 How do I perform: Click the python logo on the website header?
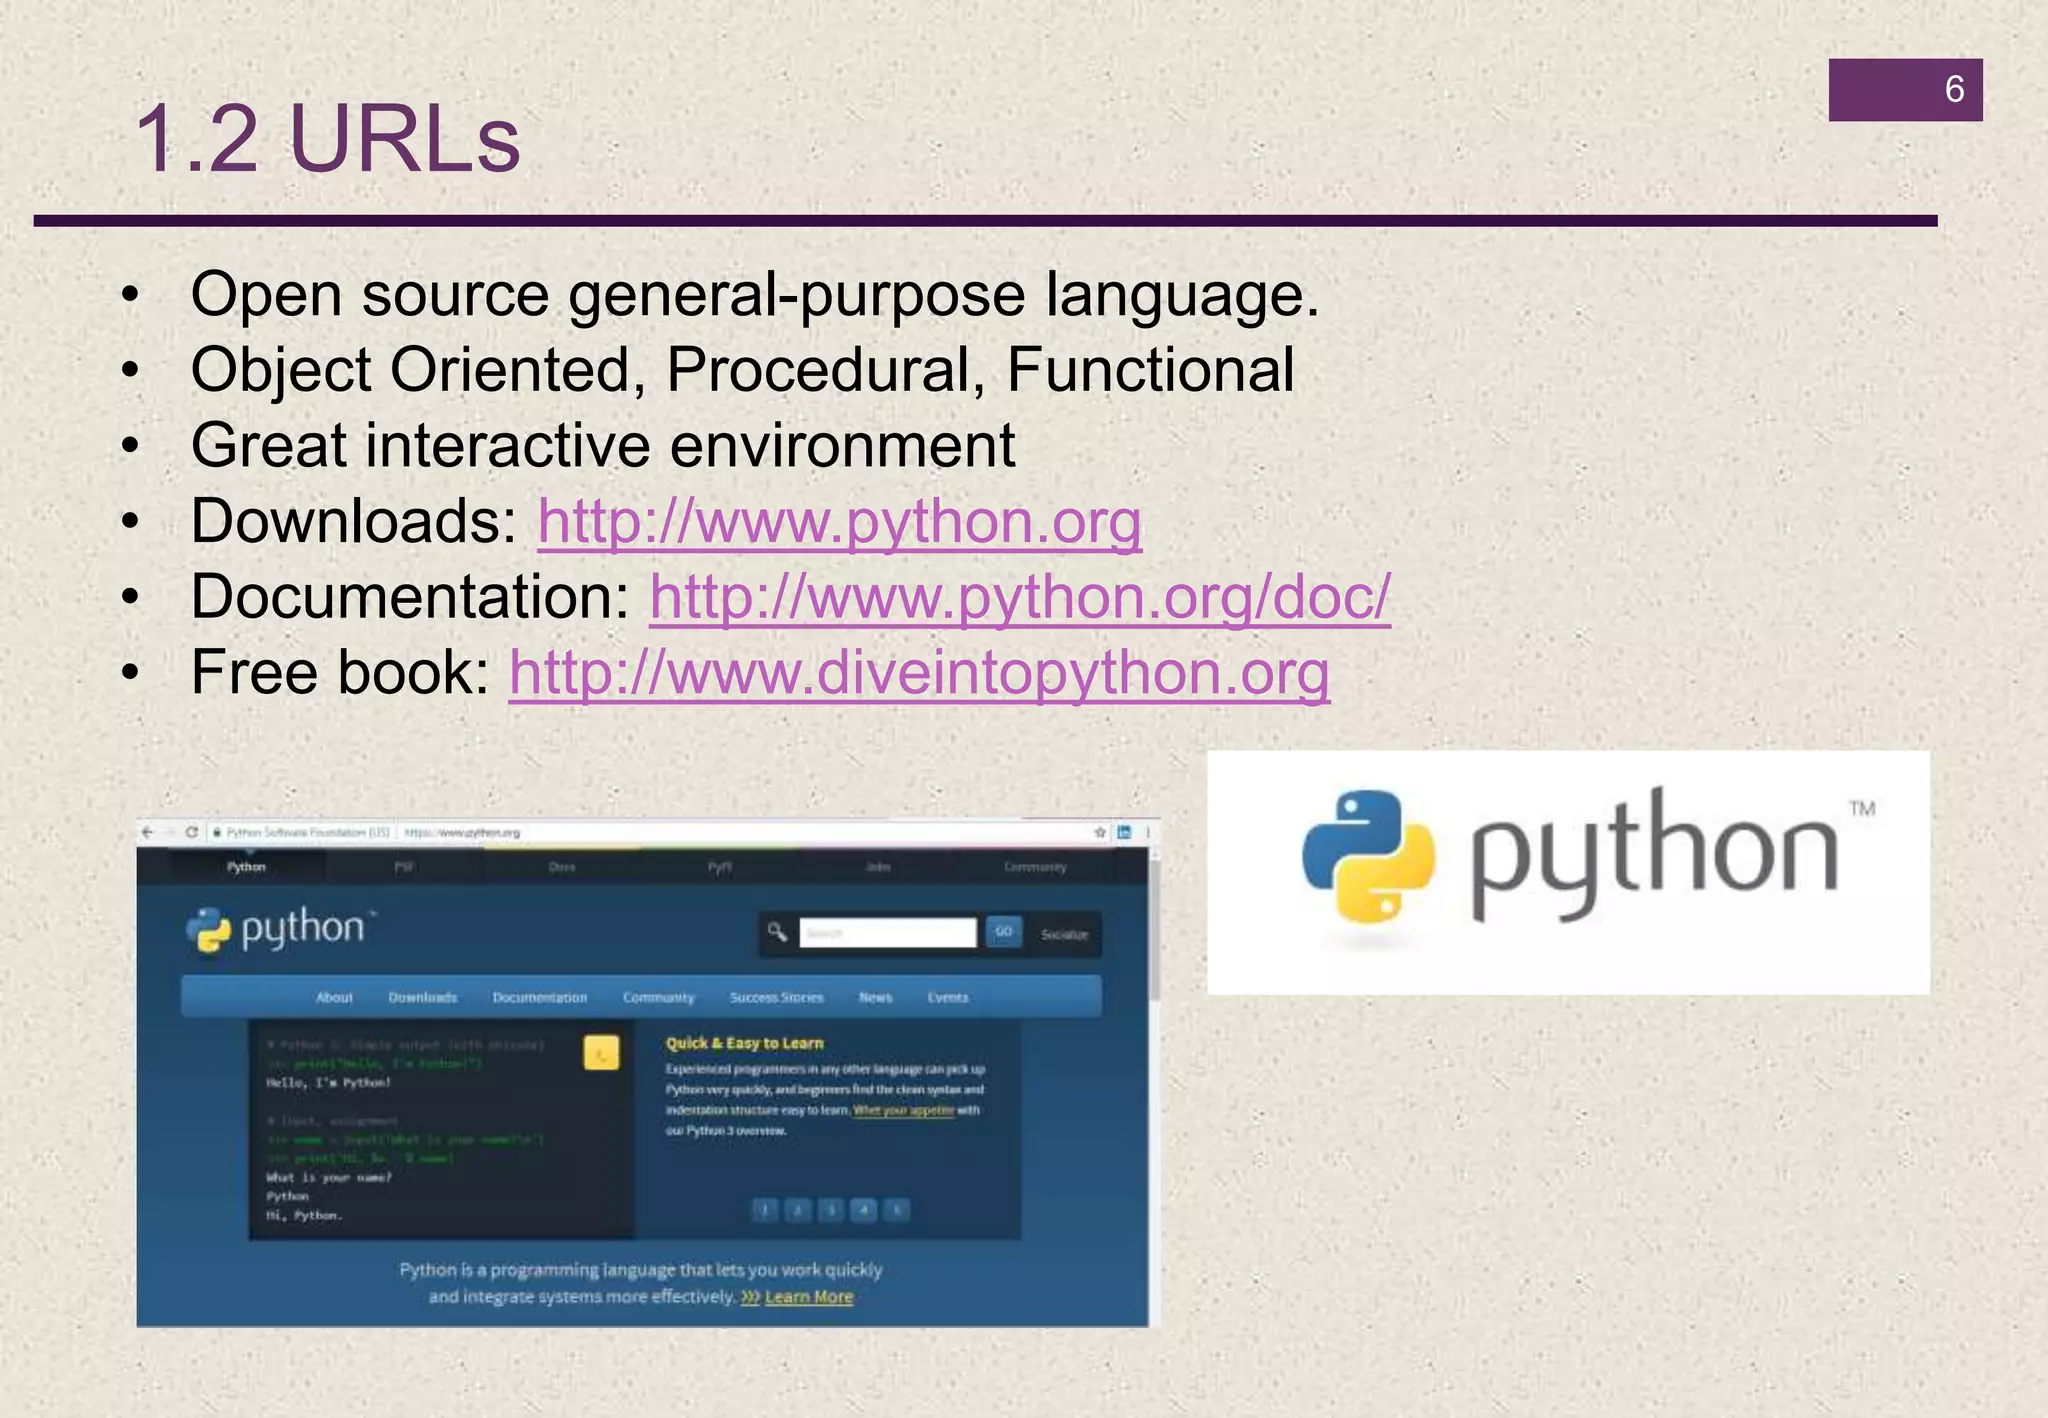(x=280, y=929)
